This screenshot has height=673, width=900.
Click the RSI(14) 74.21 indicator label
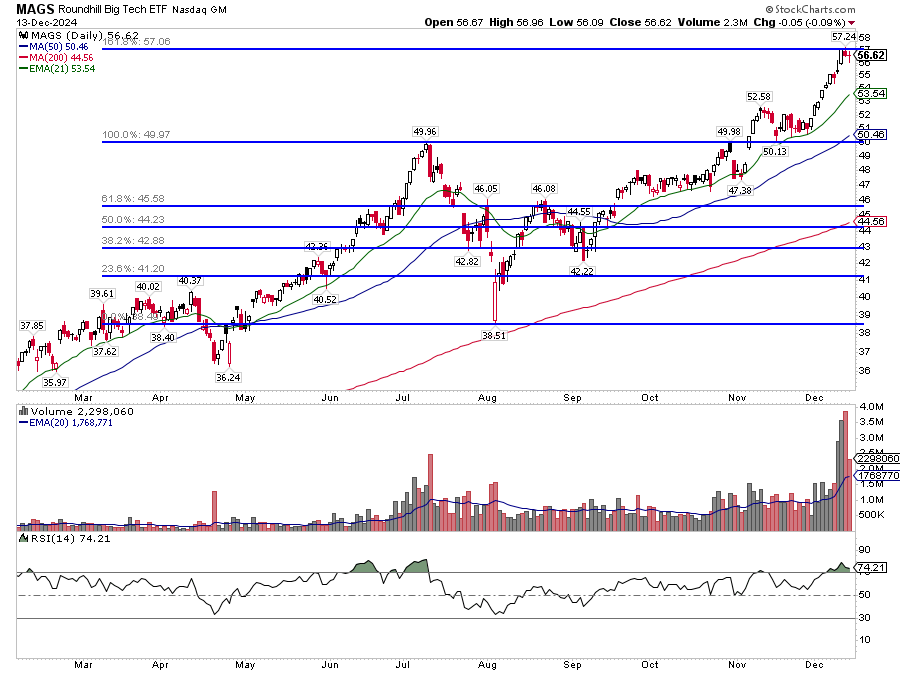tap(70, 538)
